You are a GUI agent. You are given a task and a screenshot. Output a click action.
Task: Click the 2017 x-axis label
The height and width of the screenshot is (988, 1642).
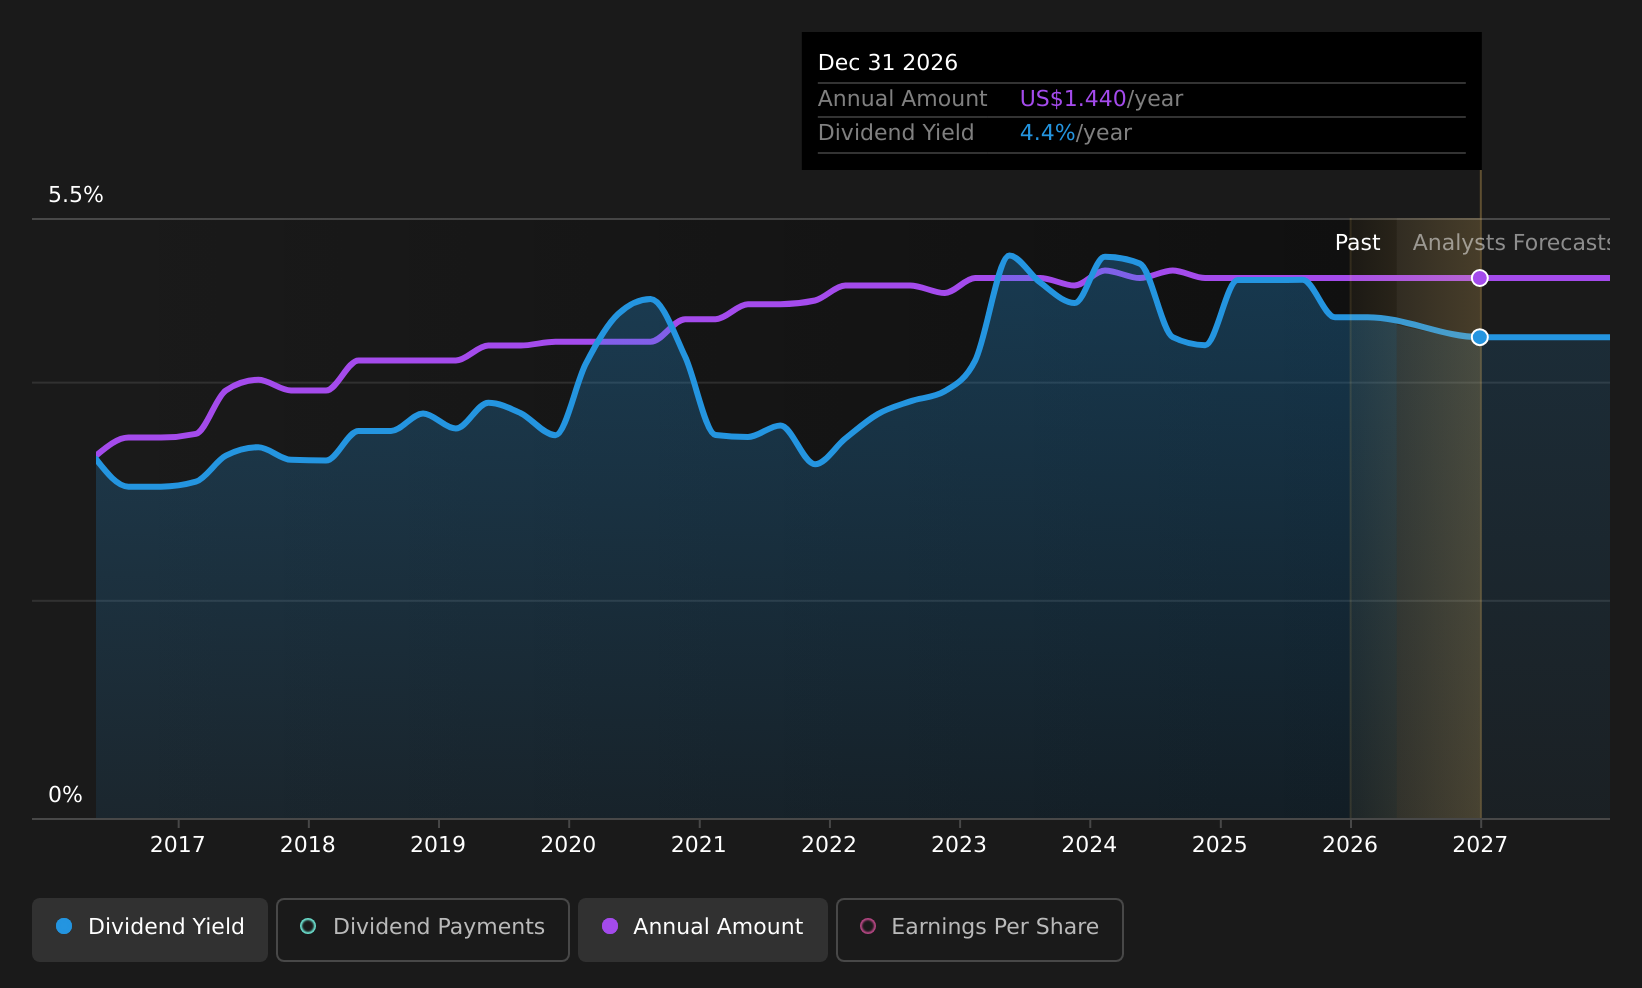177,845
